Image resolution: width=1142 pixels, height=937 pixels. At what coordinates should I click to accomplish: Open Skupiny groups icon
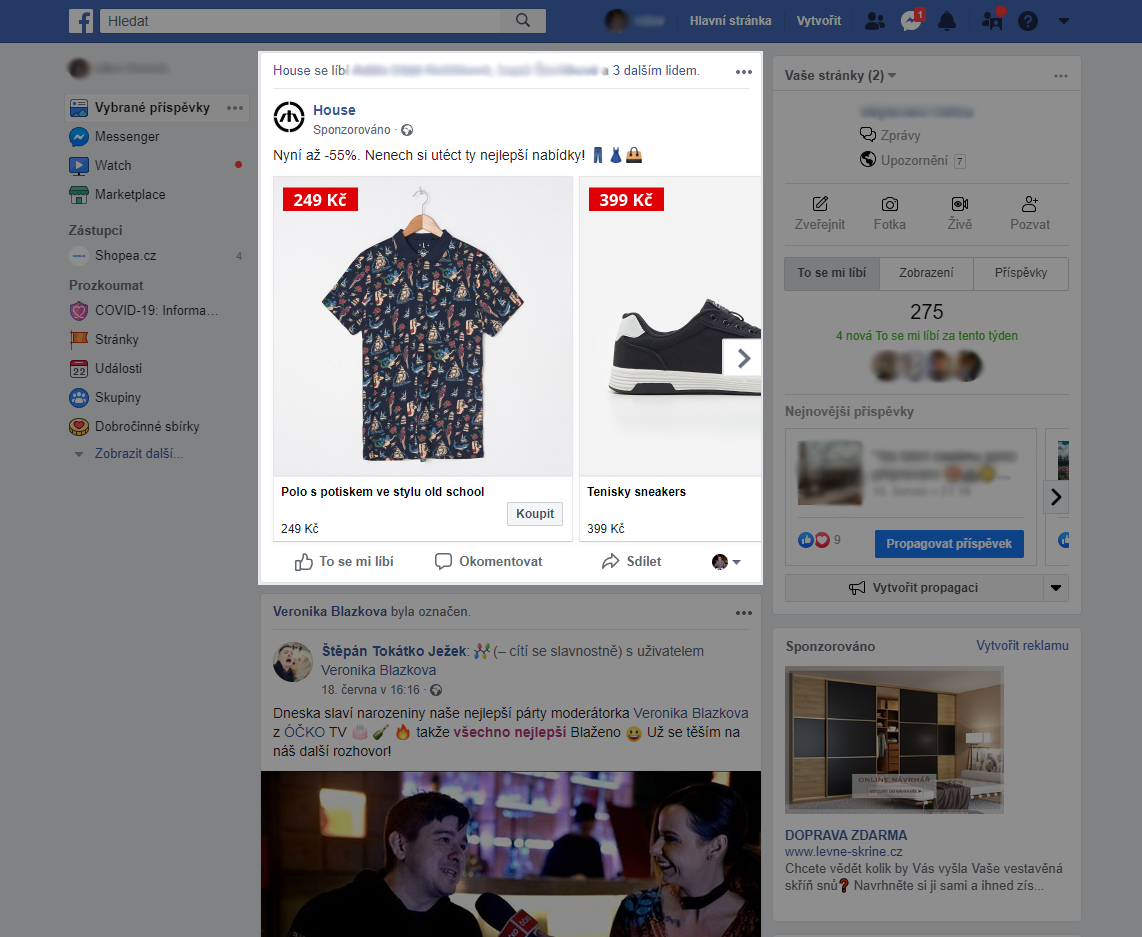(x=79, y=398)
